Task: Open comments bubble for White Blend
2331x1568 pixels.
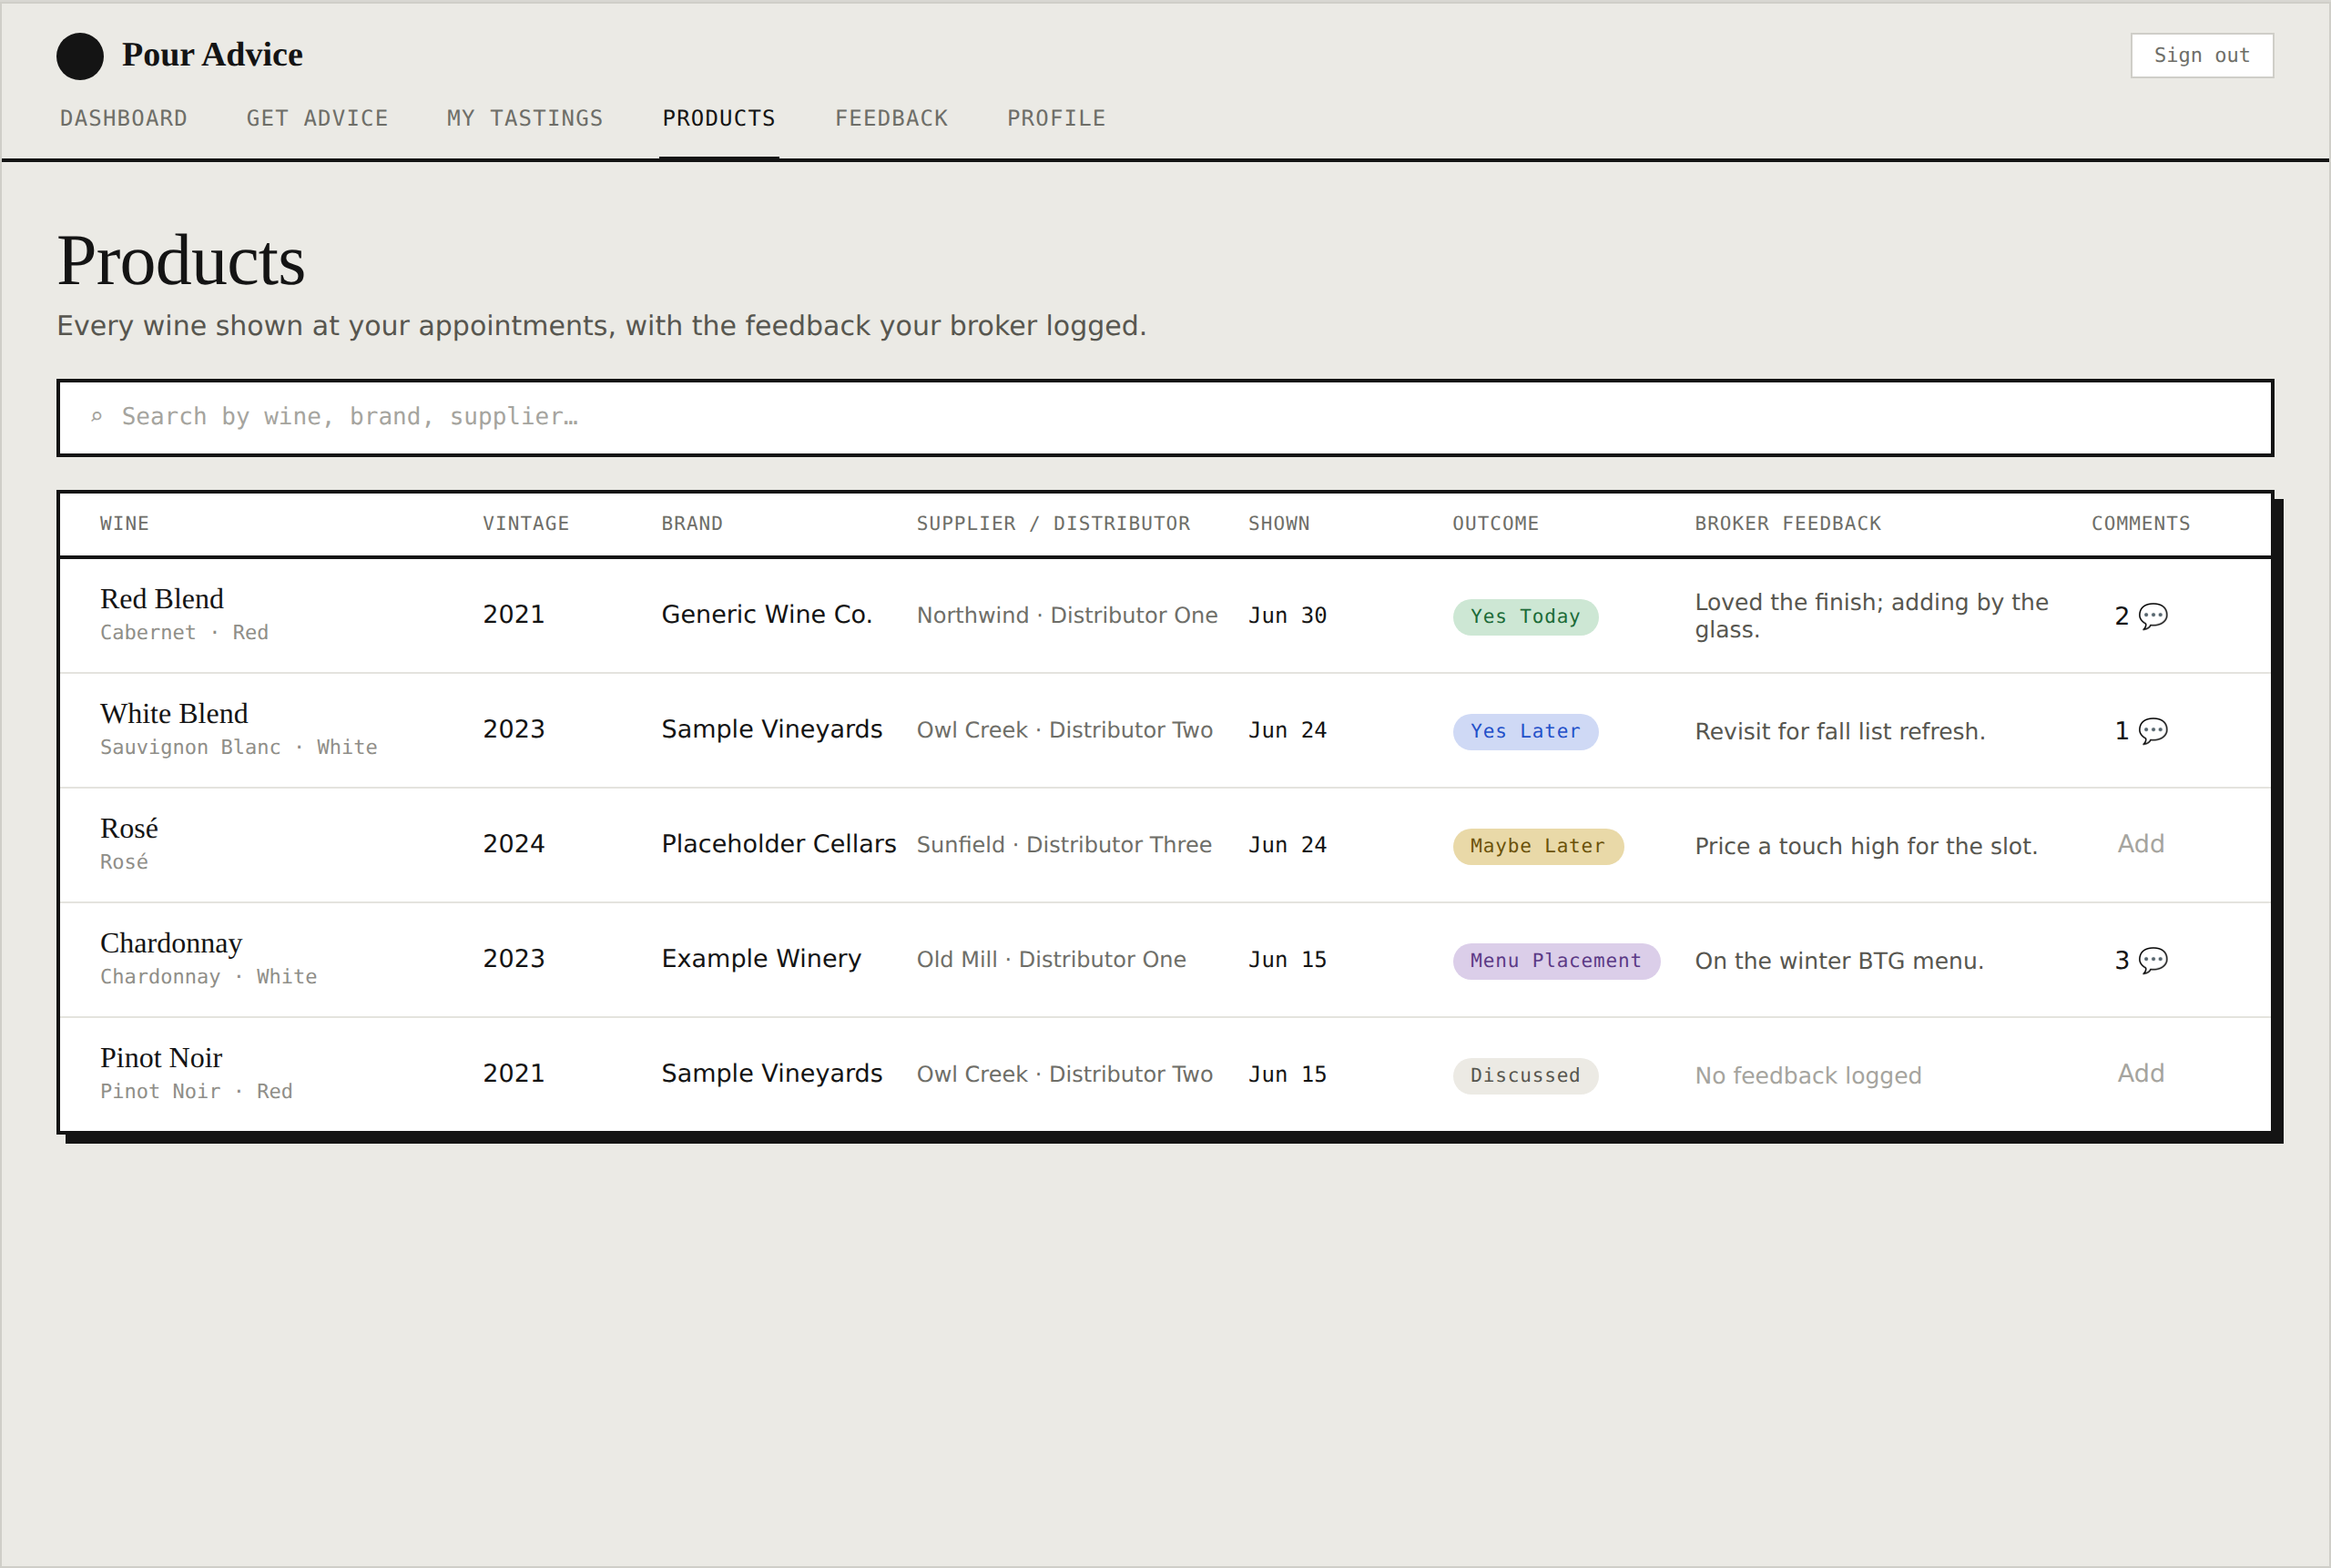Action: click(x=2140, y=731)
